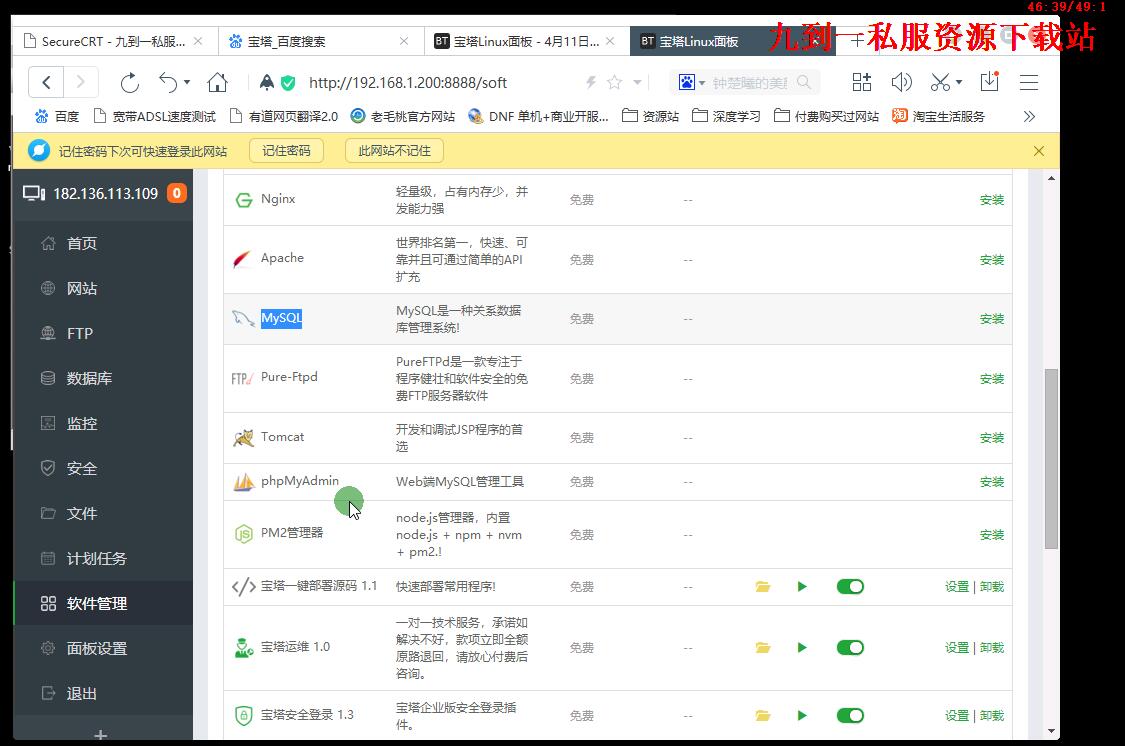Disable 宝塔安全登录 1.3 toggle
The height and width of the screenshot is (746, 1125).
click(850, 715)
